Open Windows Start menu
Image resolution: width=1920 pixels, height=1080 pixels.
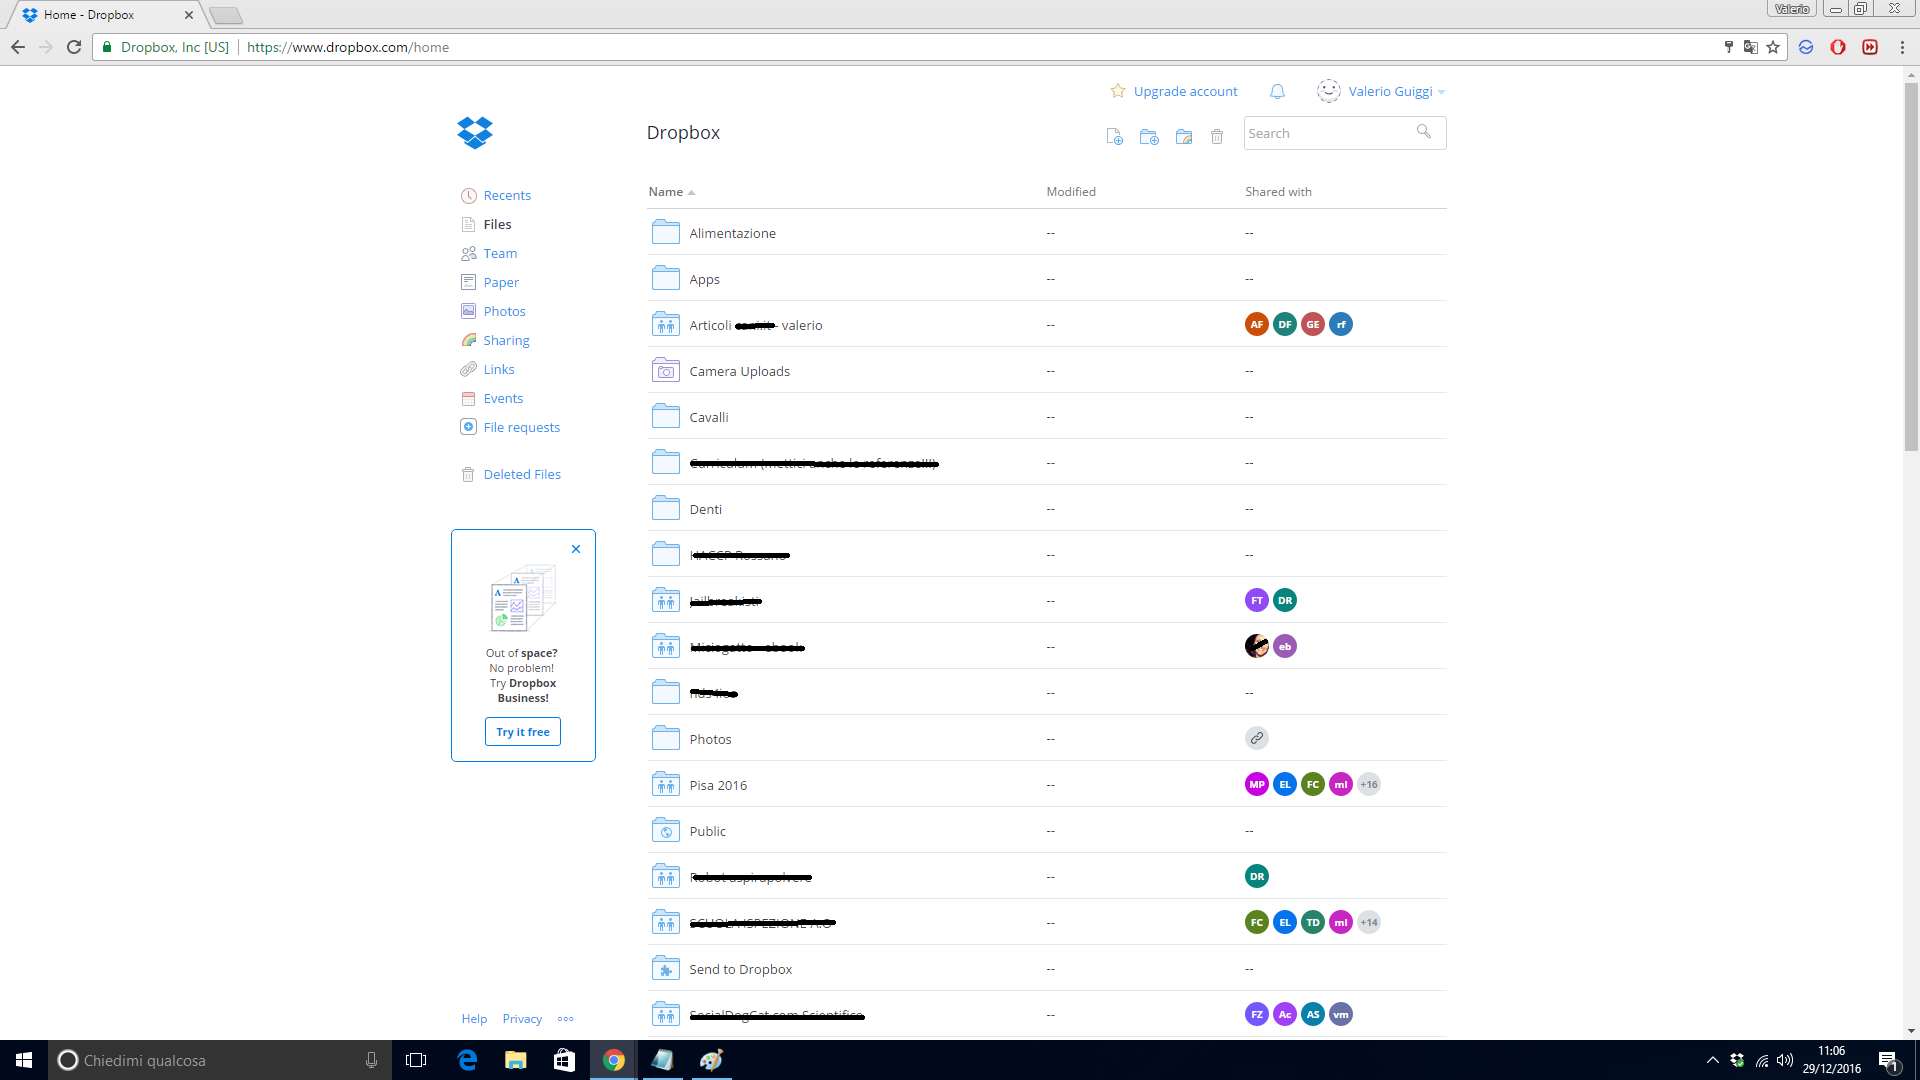pos(24,1060)
